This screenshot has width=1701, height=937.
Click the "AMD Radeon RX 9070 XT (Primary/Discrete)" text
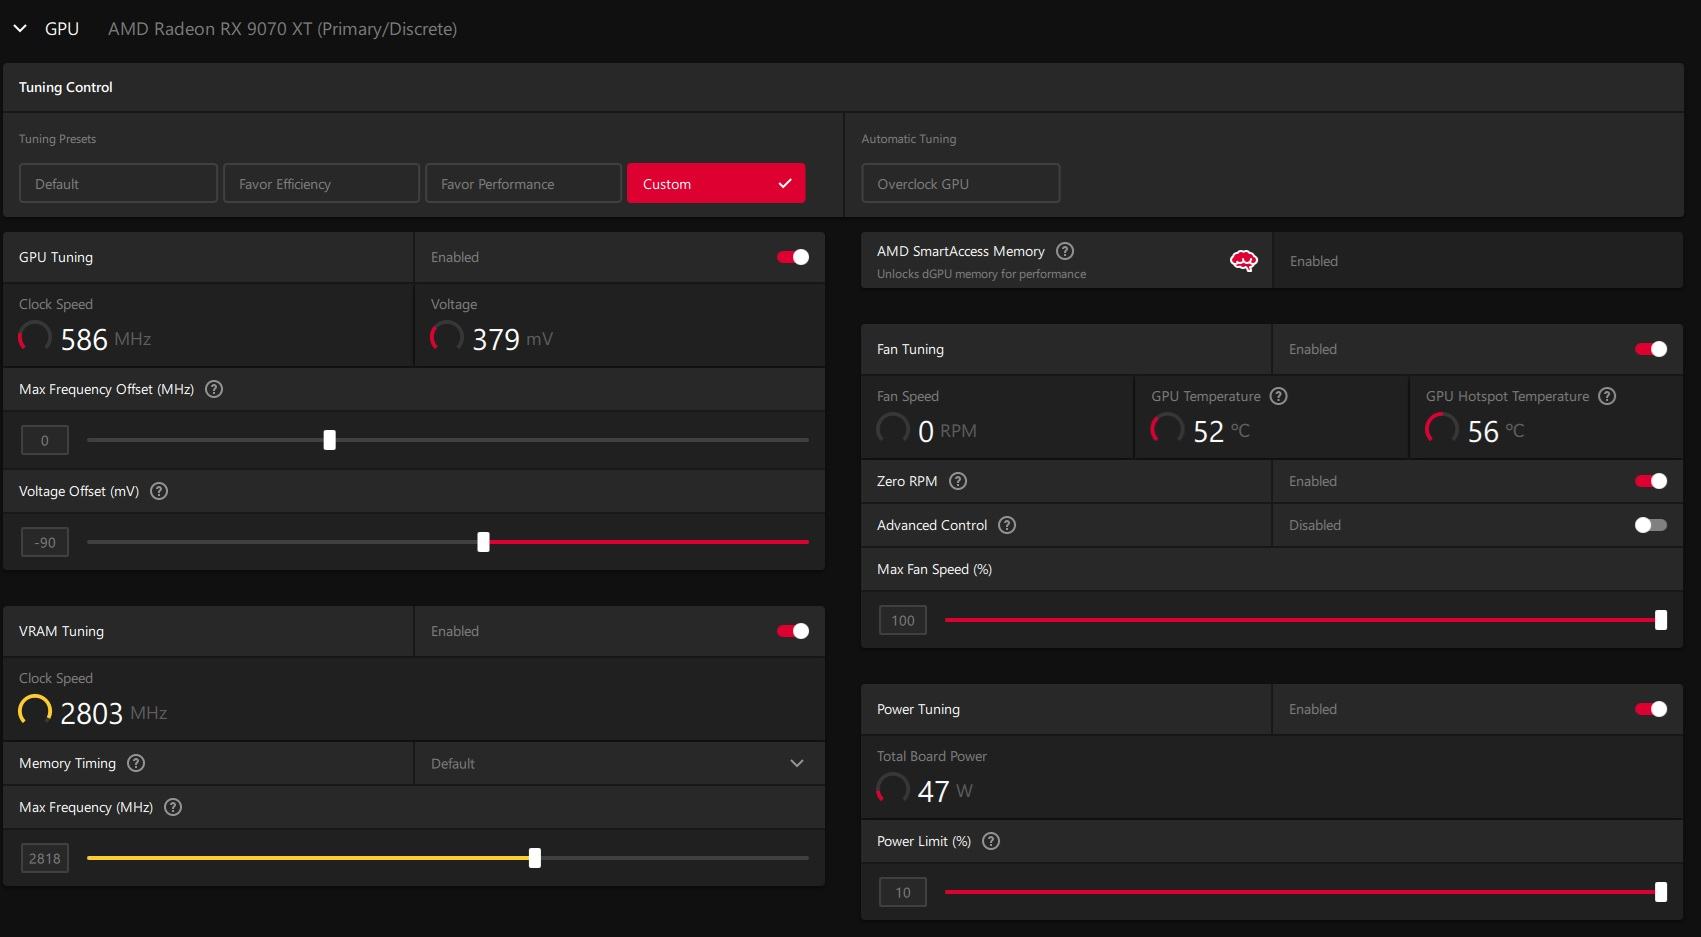[283, 29]
